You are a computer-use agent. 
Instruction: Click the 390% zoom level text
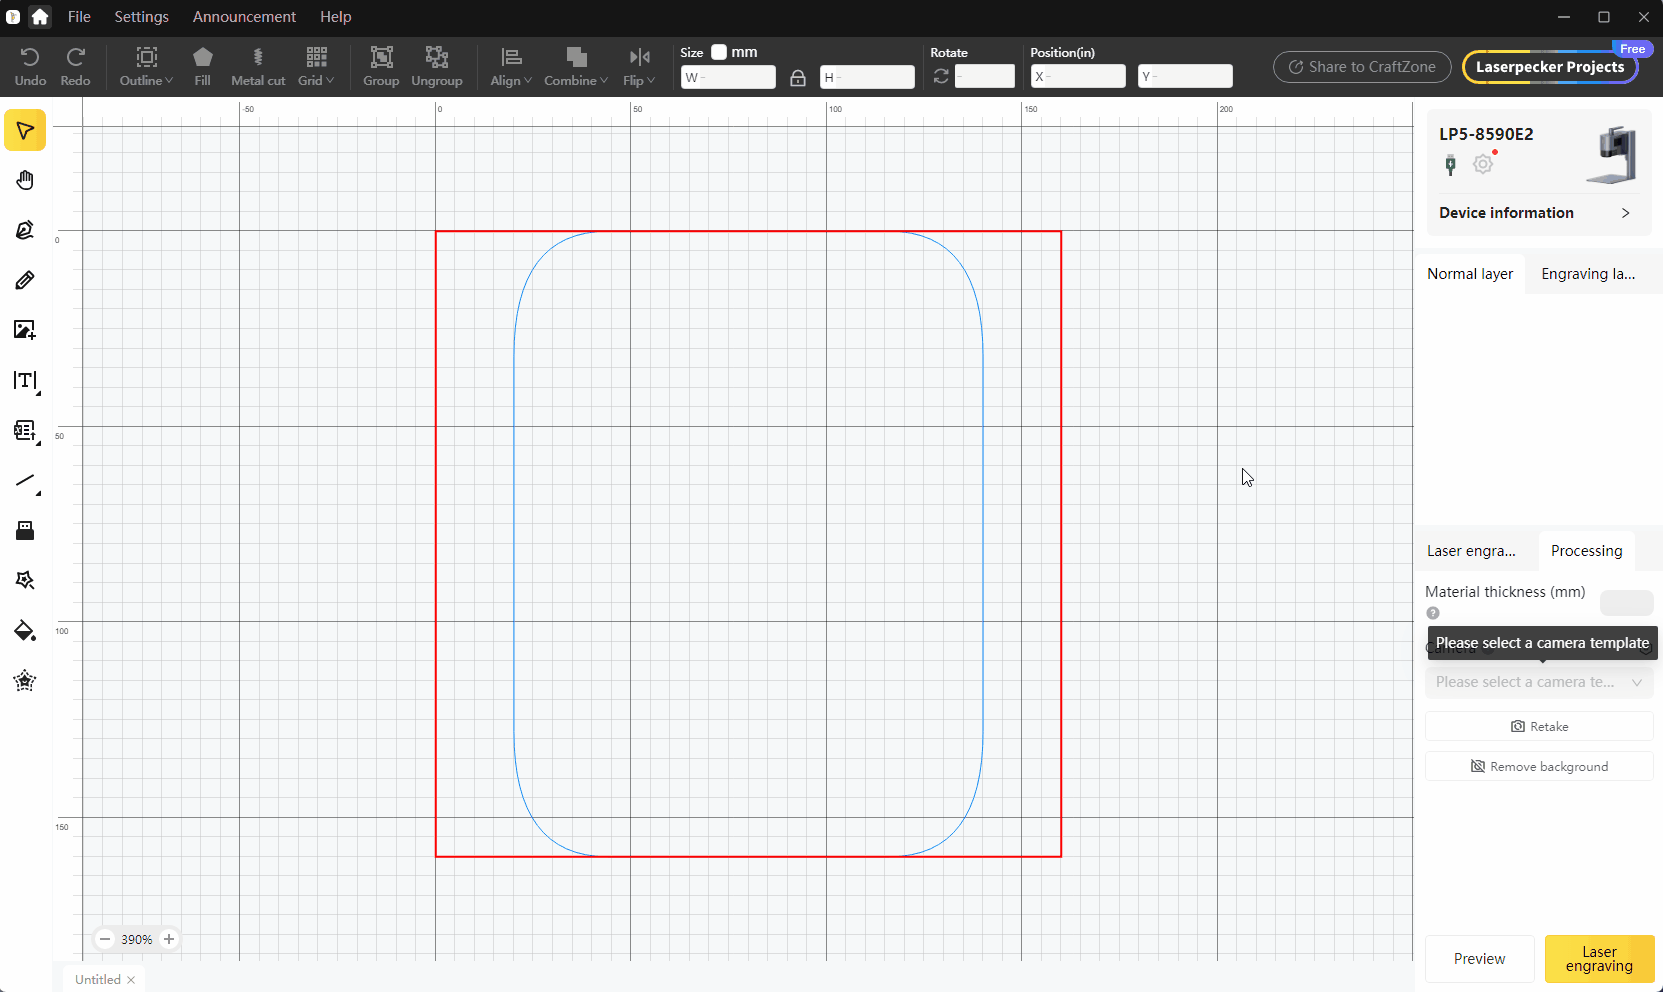137,940
